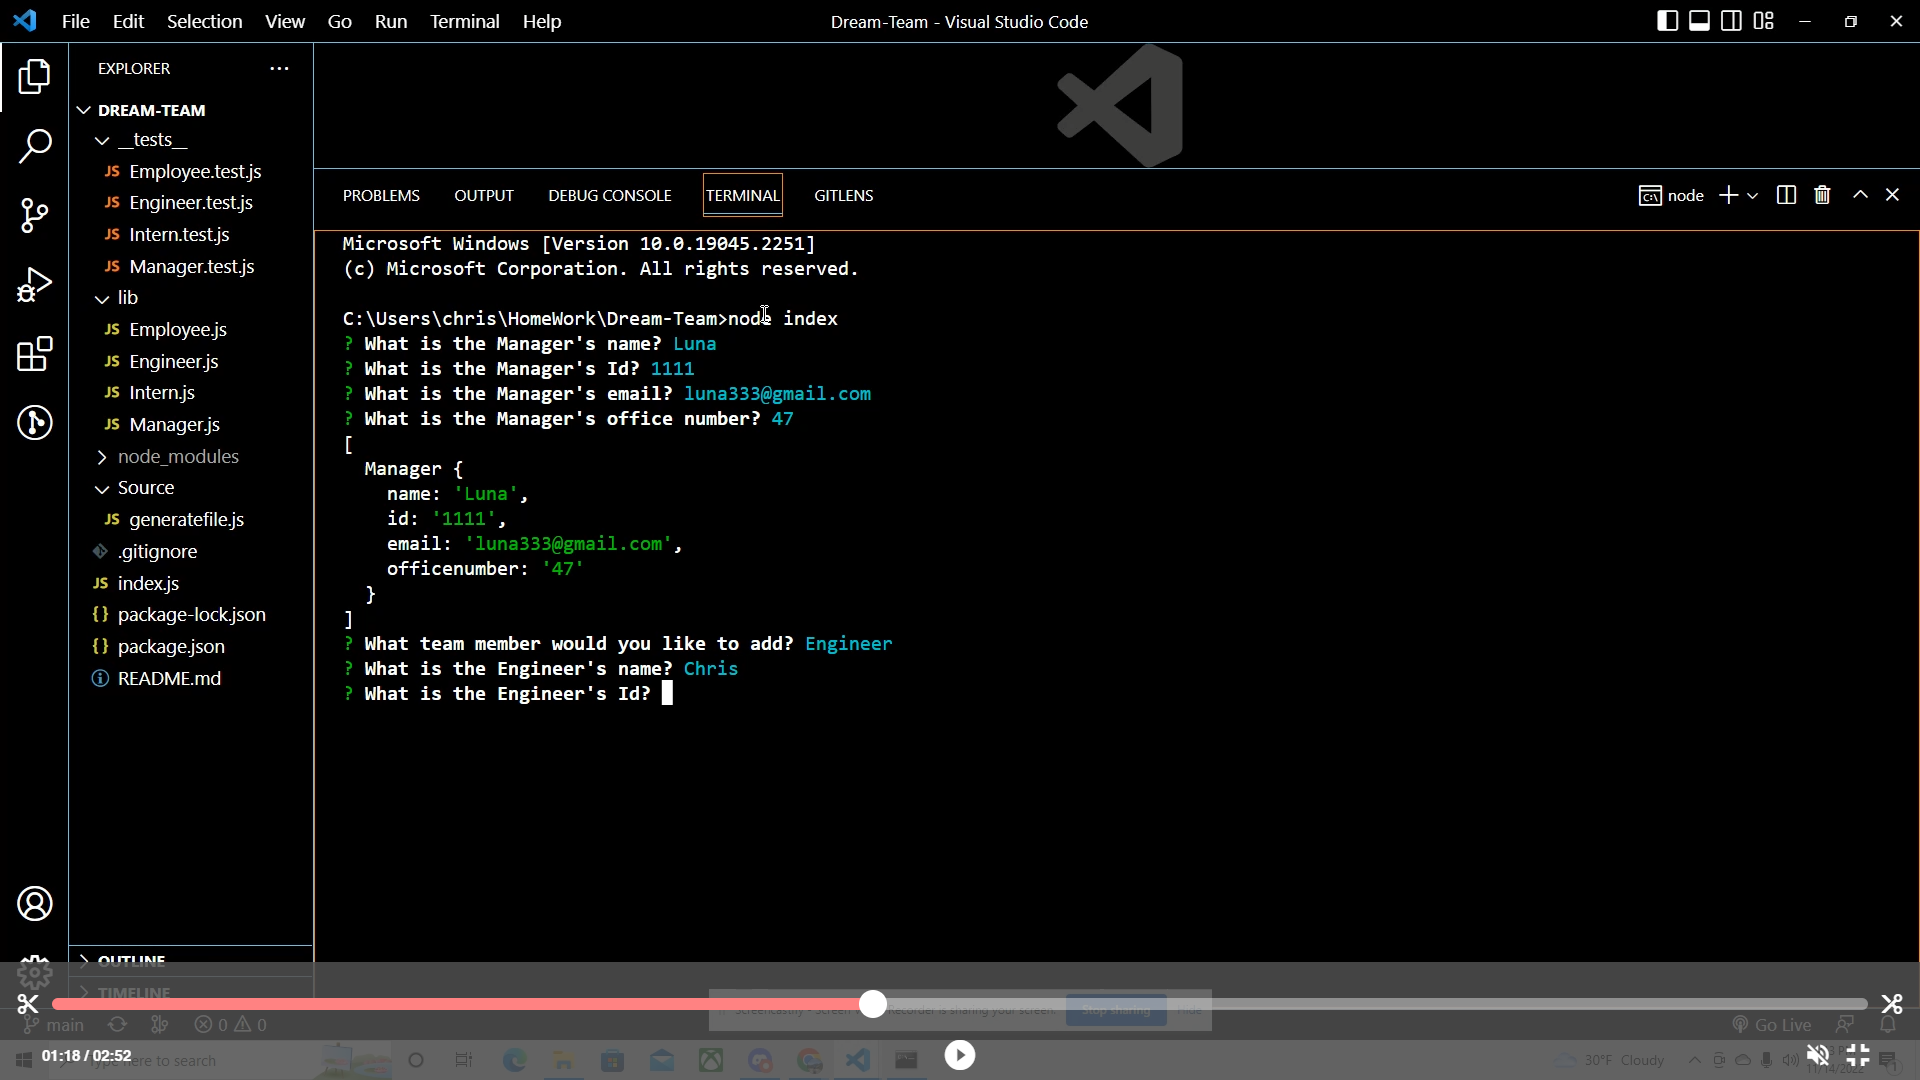Viewport: 1920px width, 1080px height.
Task: Open the Go Live server button
Action: (x=1772, y=1025)
